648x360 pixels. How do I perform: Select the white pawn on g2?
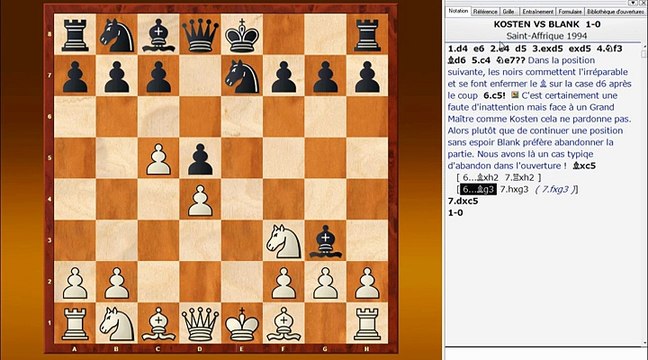326,282
